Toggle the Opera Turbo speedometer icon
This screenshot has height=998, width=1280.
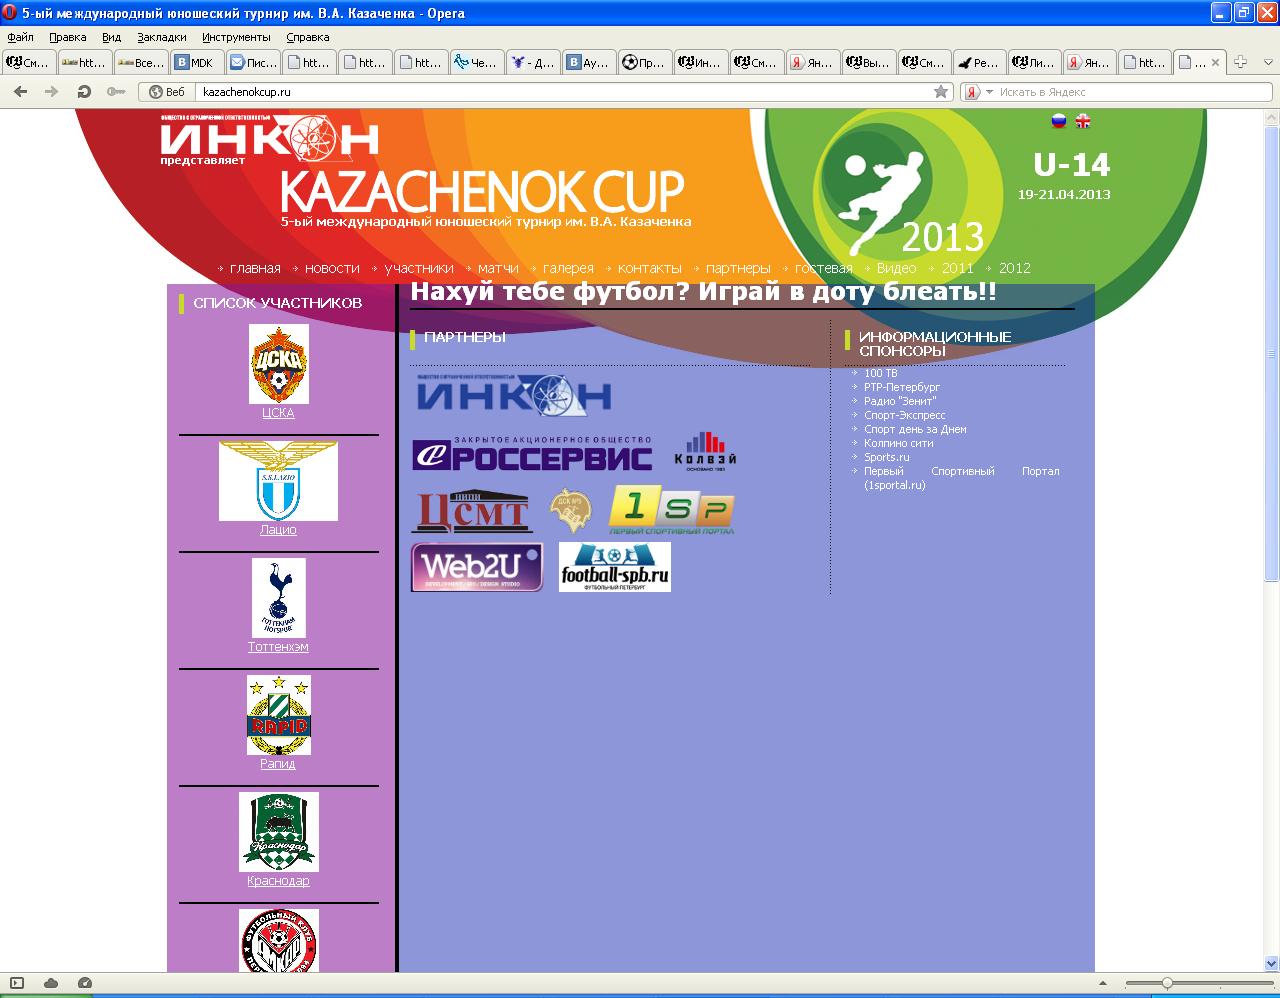(85, 983)
